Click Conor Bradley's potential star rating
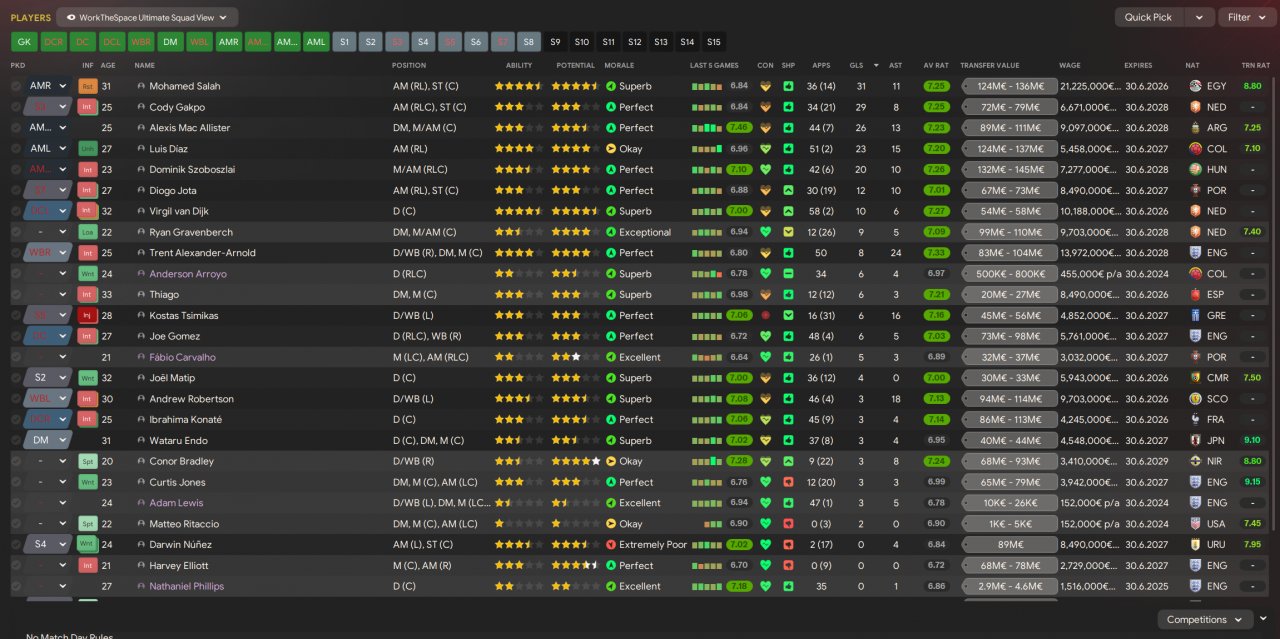This screenshot has height=639, width=1280. tap(576, 461)
